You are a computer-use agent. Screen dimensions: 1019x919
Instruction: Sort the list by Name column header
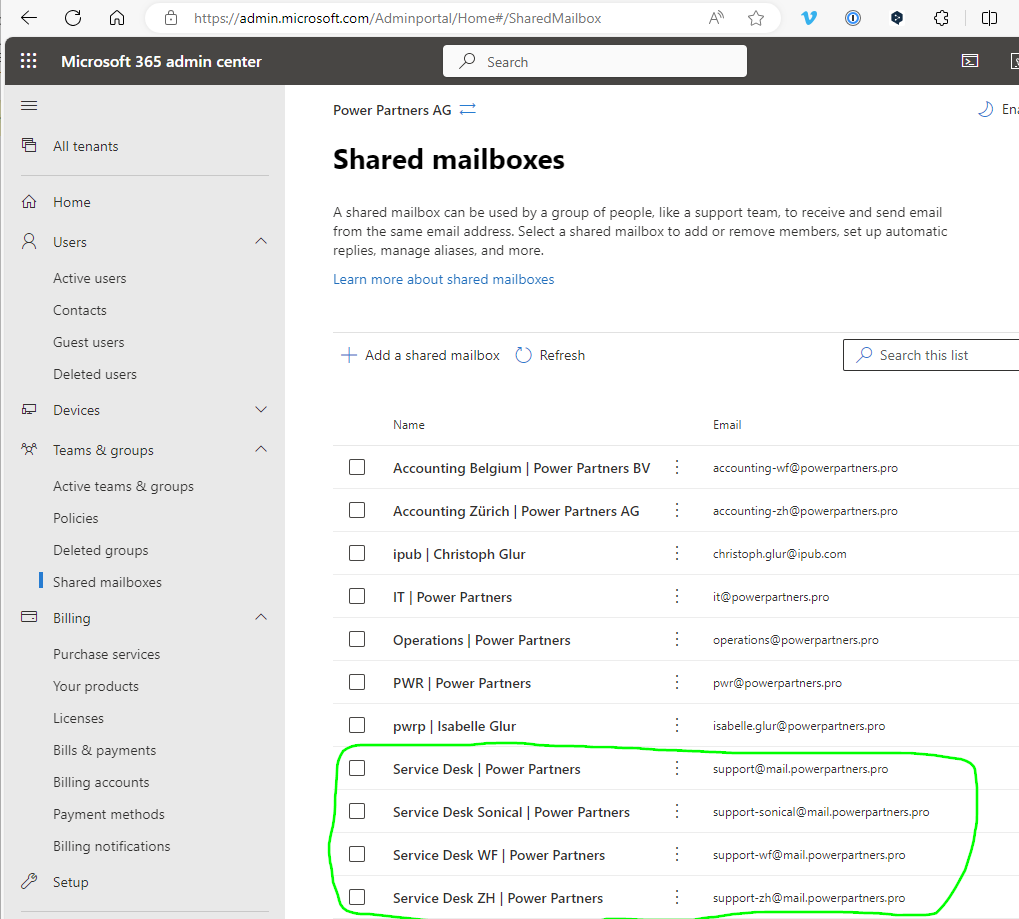pyautogui.click(x=409, y=424)
